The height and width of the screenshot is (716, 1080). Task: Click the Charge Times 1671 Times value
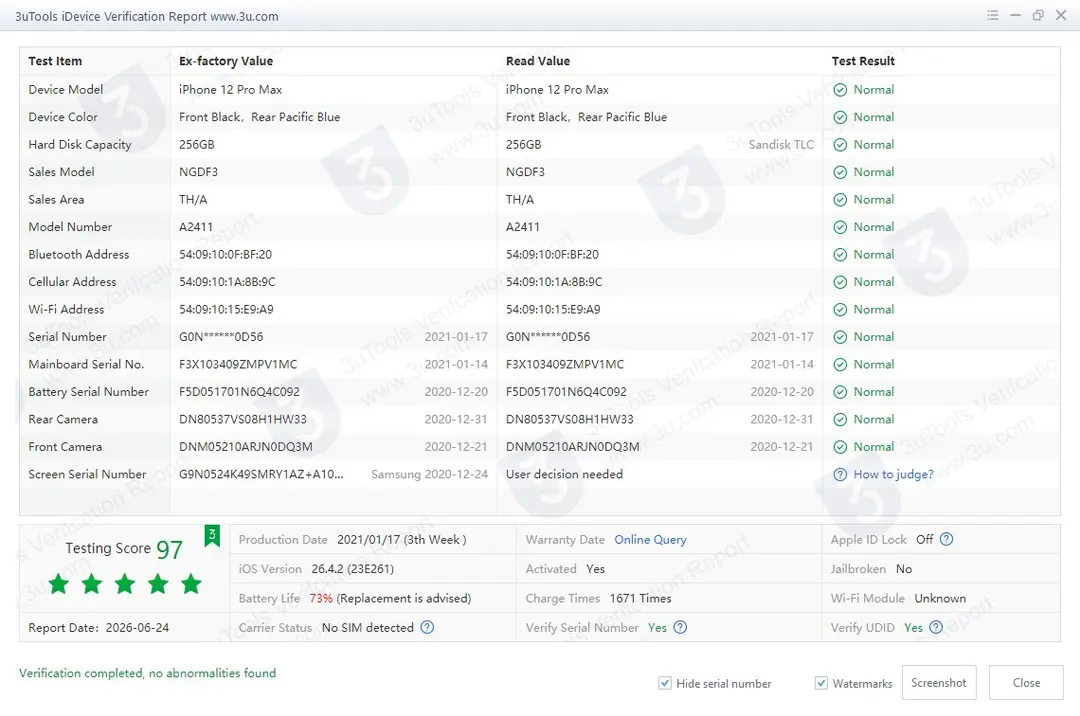pyautogui.click(x=641, y=598)
